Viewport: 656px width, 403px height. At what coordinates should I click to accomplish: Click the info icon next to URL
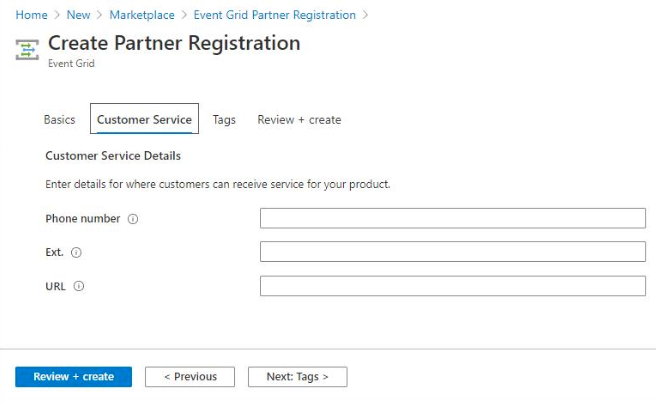coord(79,286)
